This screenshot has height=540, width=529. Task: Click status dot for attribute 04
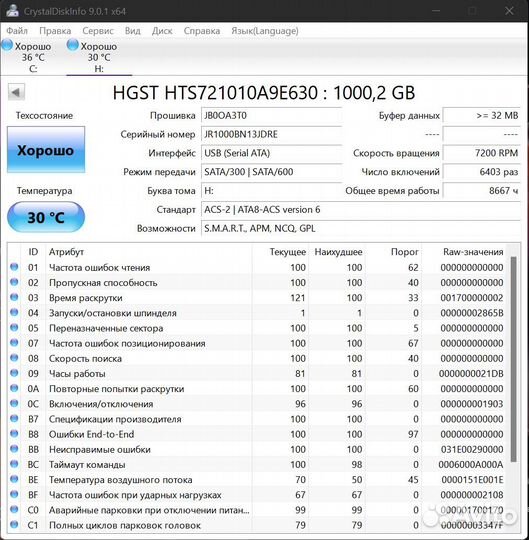[x=14, y=312]
